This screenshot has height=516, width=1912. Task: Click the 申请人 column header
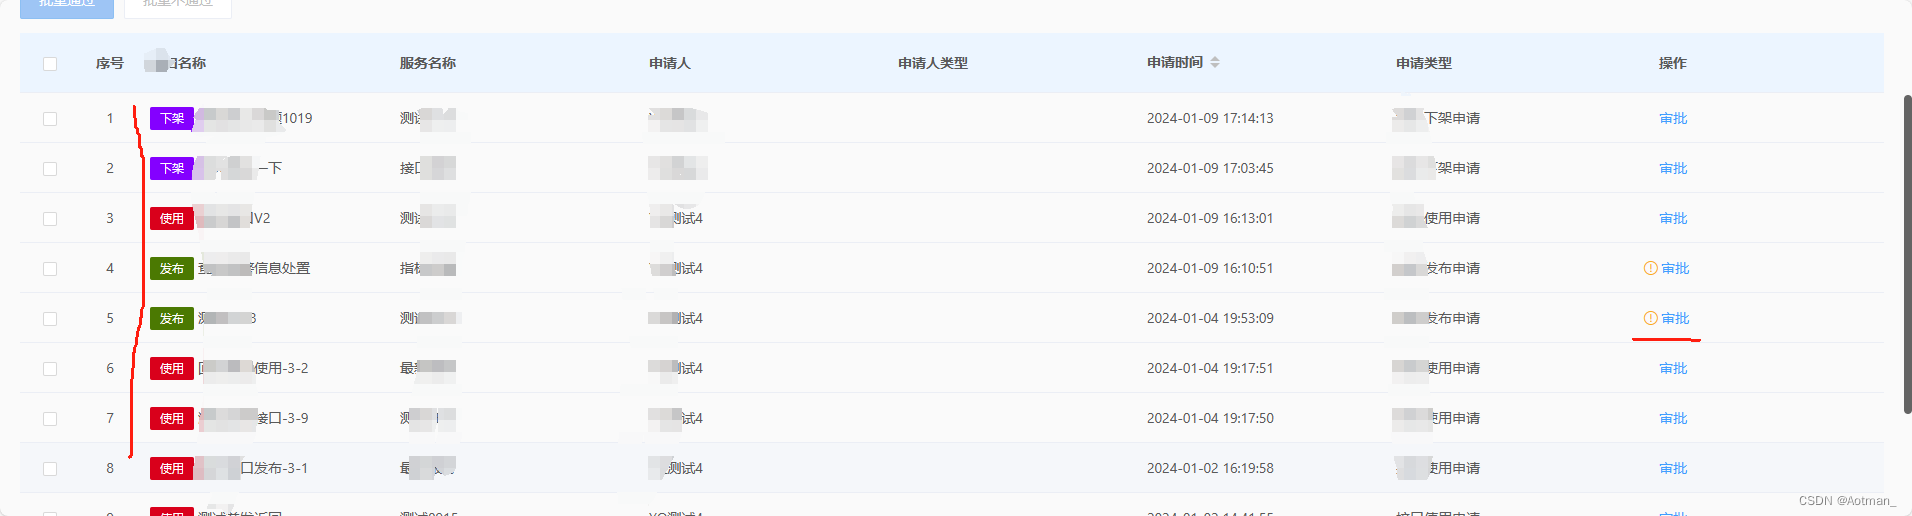tap(670, 63)
